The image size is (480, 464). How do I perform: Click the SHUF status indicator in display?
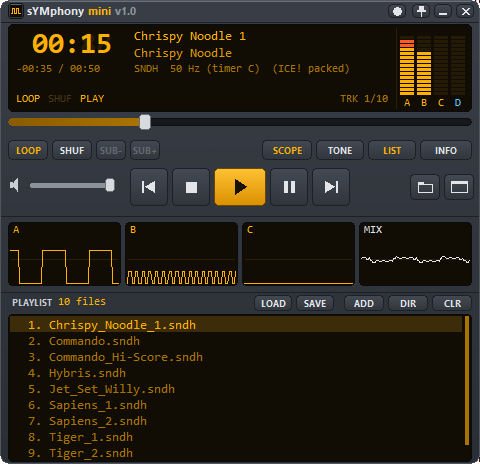pos(60,99)
